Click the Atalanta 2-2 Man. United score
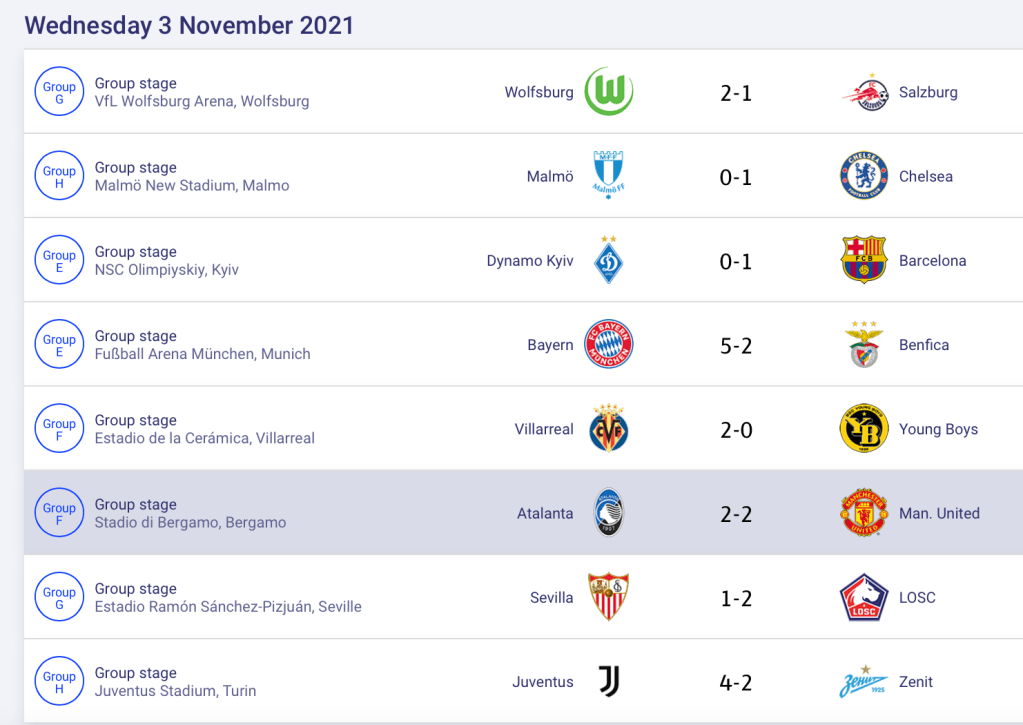 click(736, 514)
